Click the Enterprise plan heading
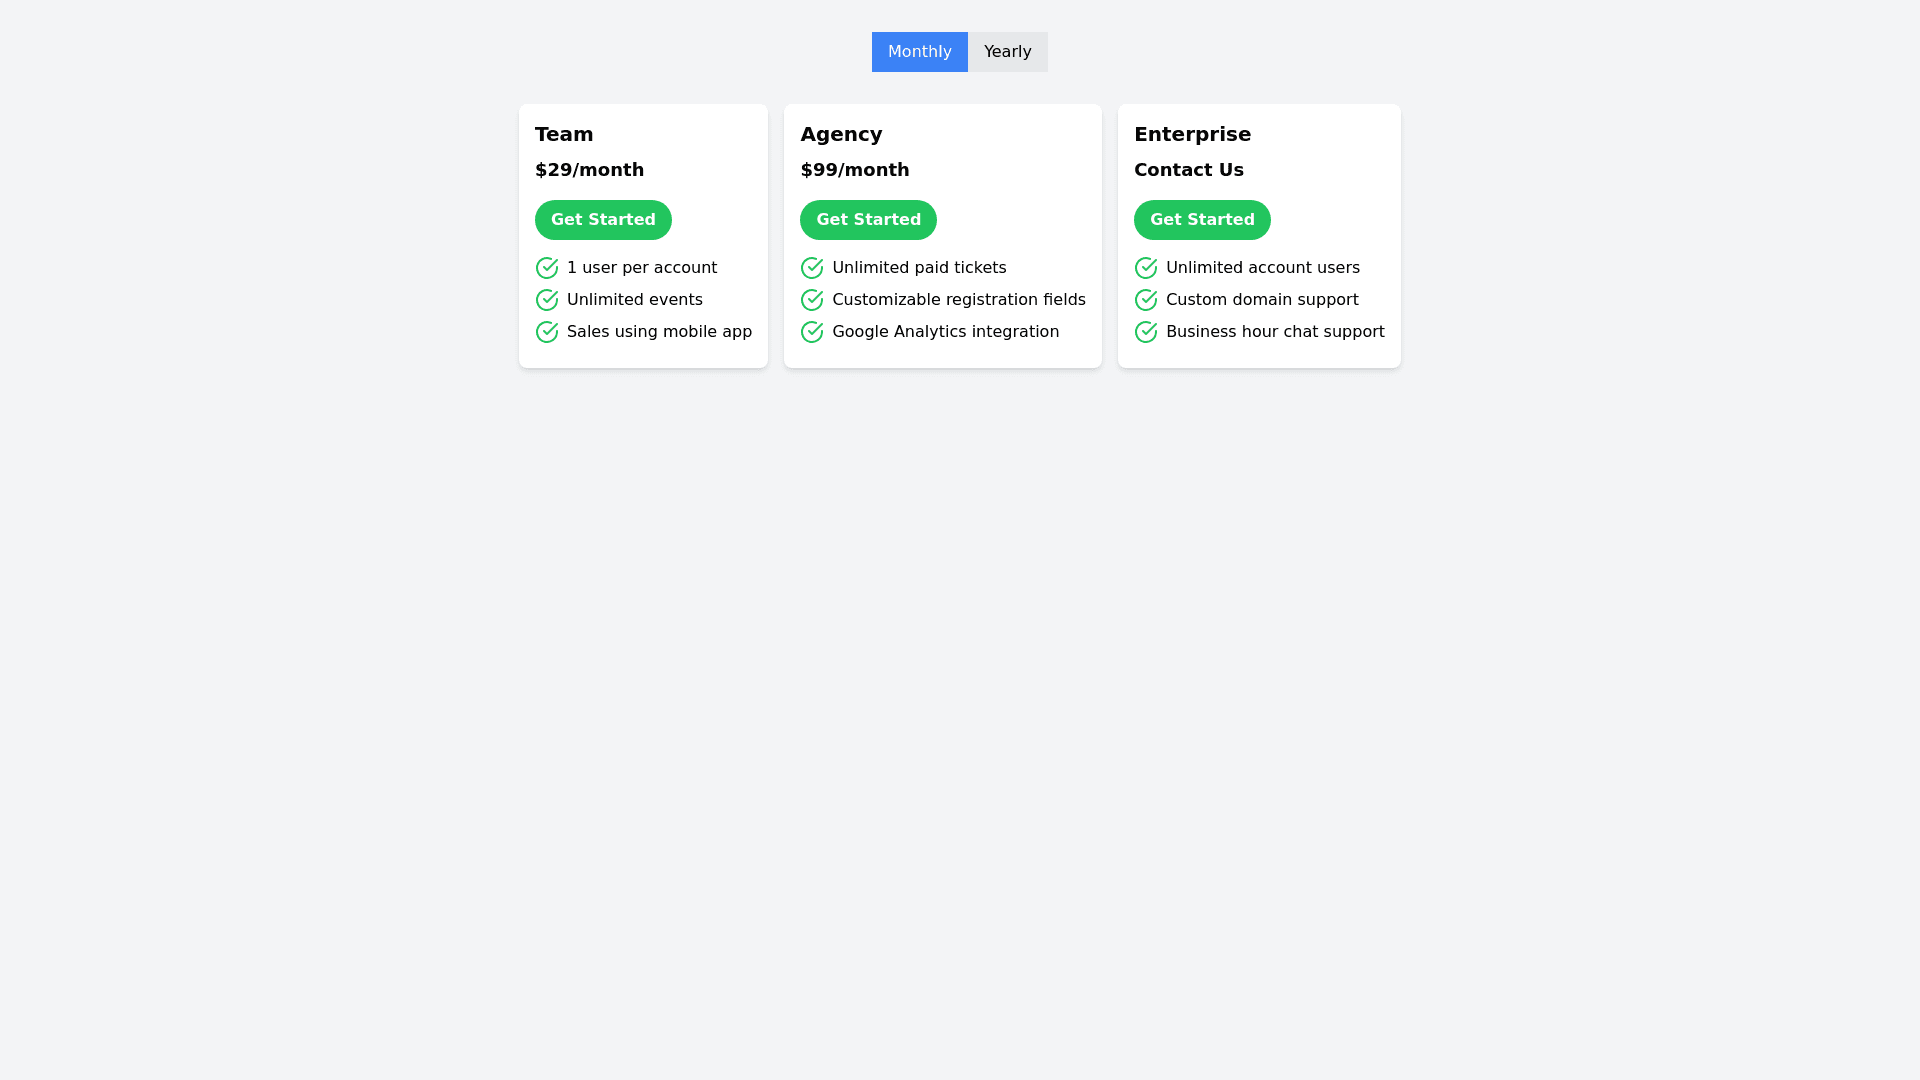 [x=1192, y=134]
